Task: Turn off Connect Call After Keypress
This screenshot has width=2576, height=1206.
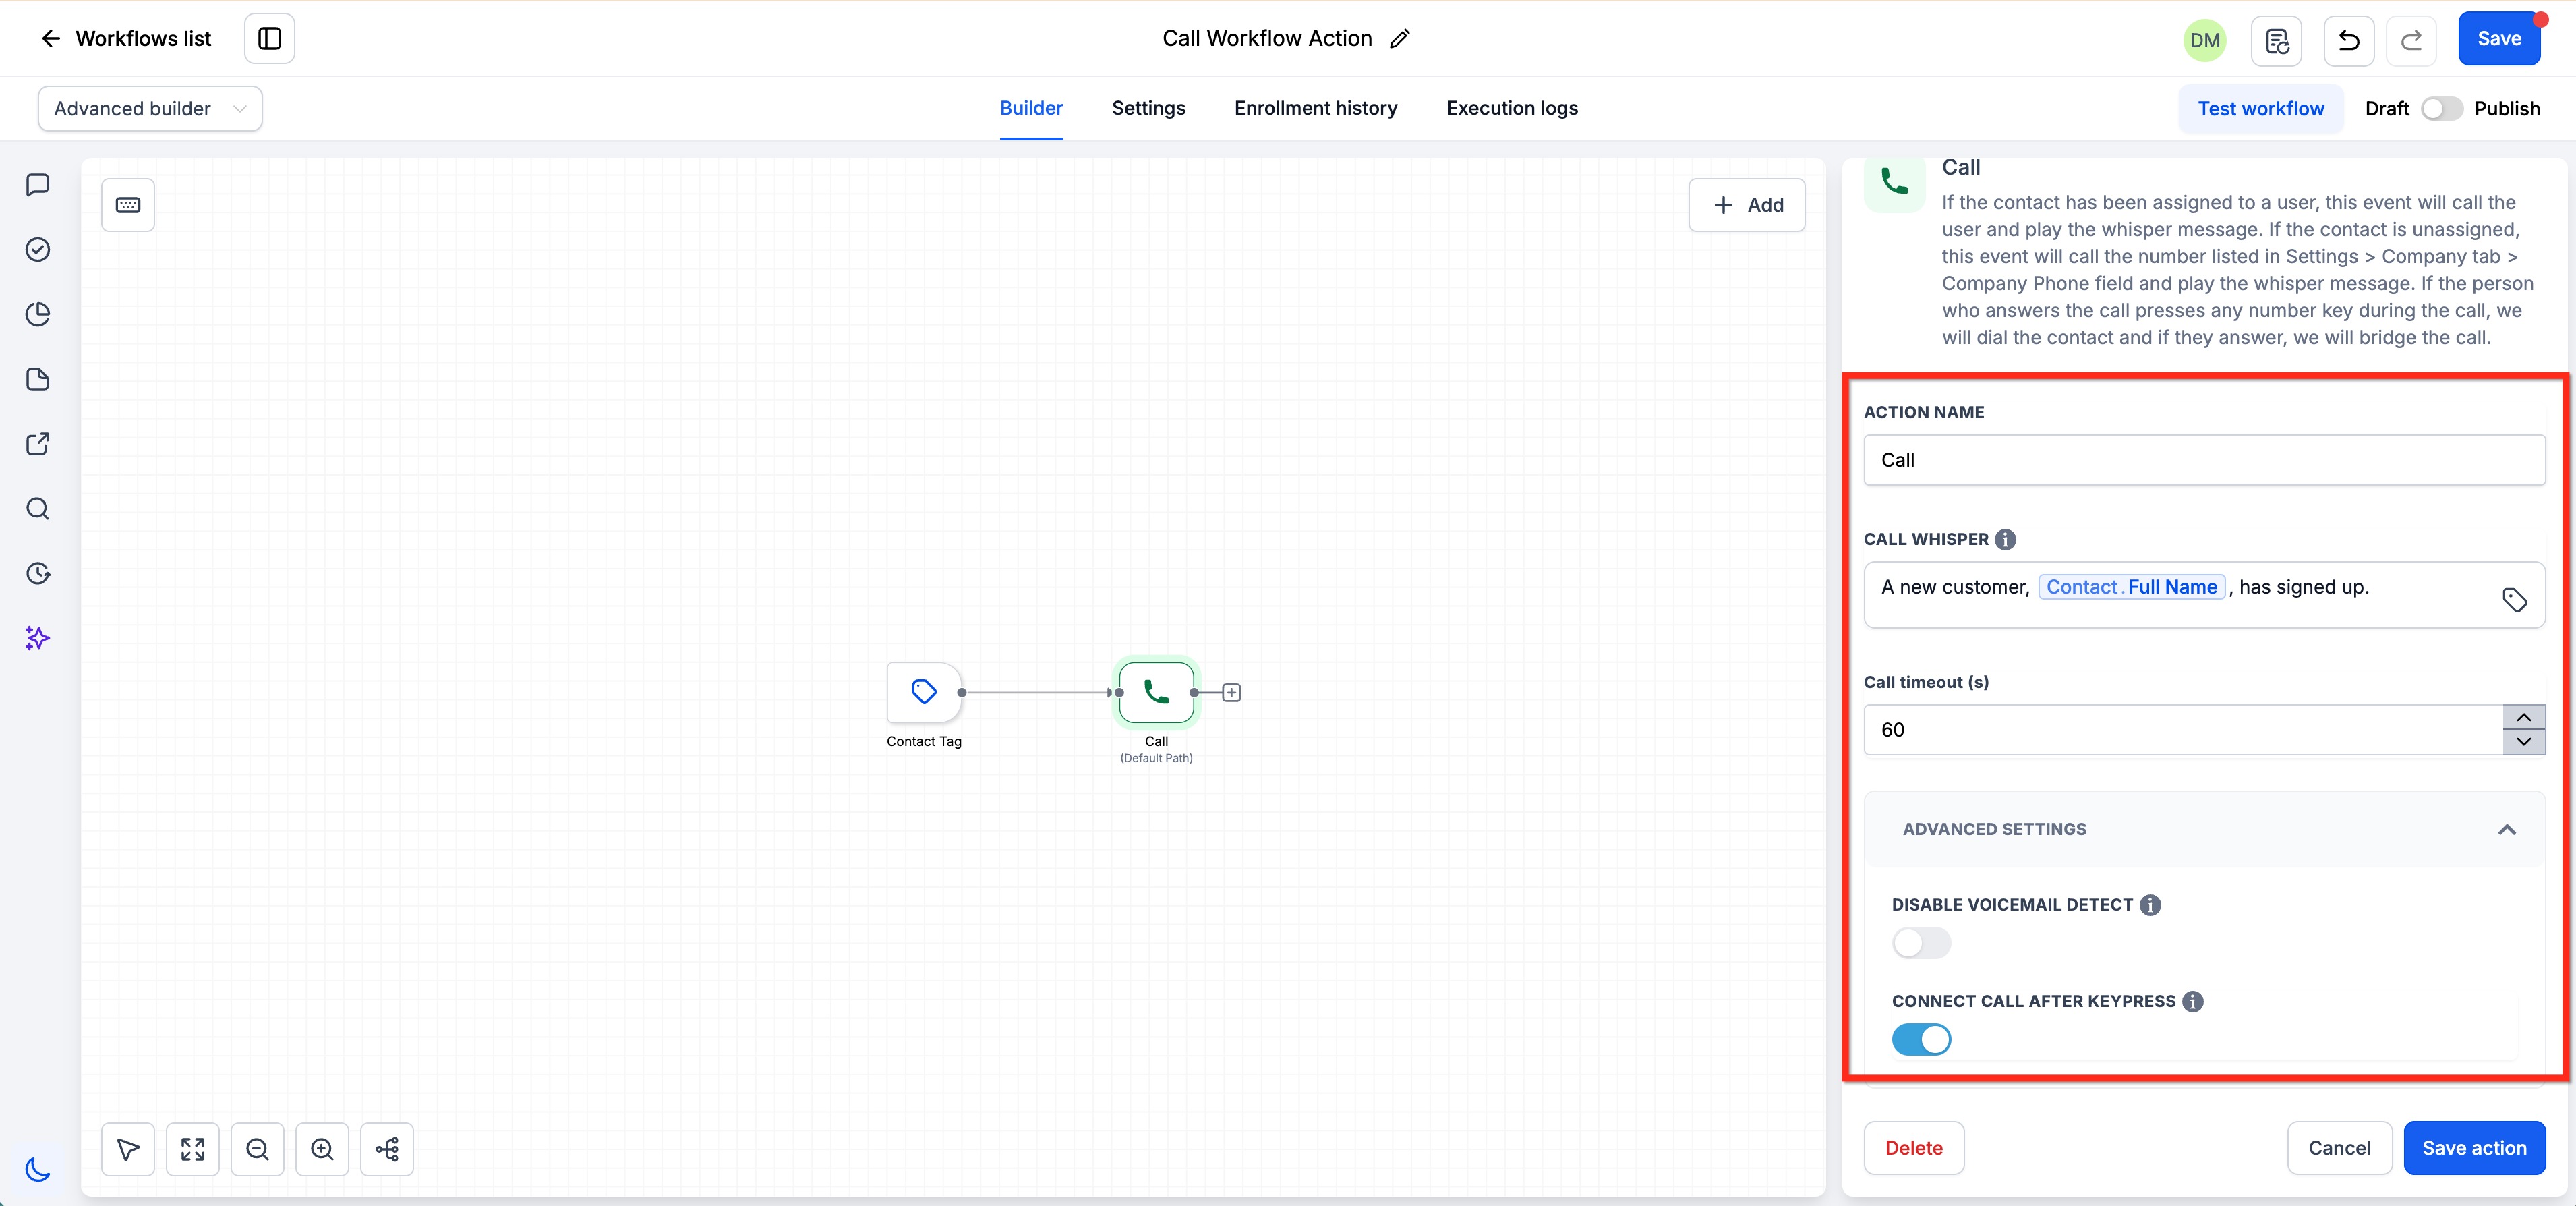Action: (x=1921, y=1039)
